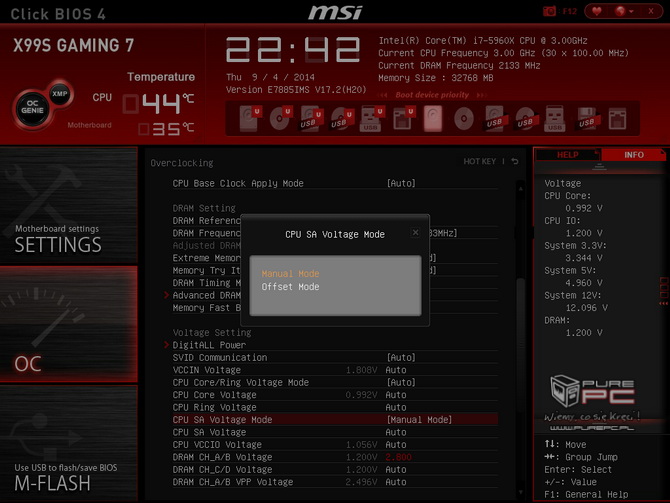Select the DRAM CH_C/D Voltage row
The height and width of the screenshot is (503, 670).
(335, 469)
